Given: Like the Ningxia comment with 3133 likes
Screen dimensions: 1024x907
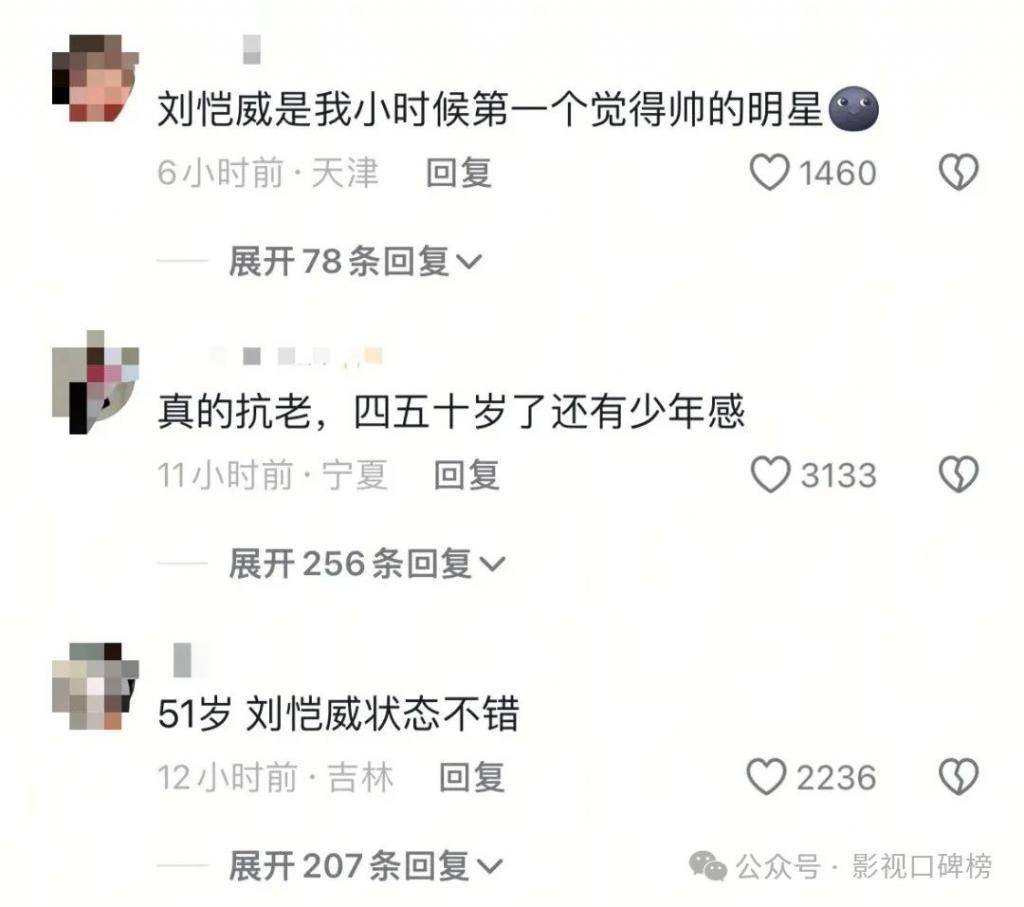Looking at the screenshot, I should [x=770, y=474].
